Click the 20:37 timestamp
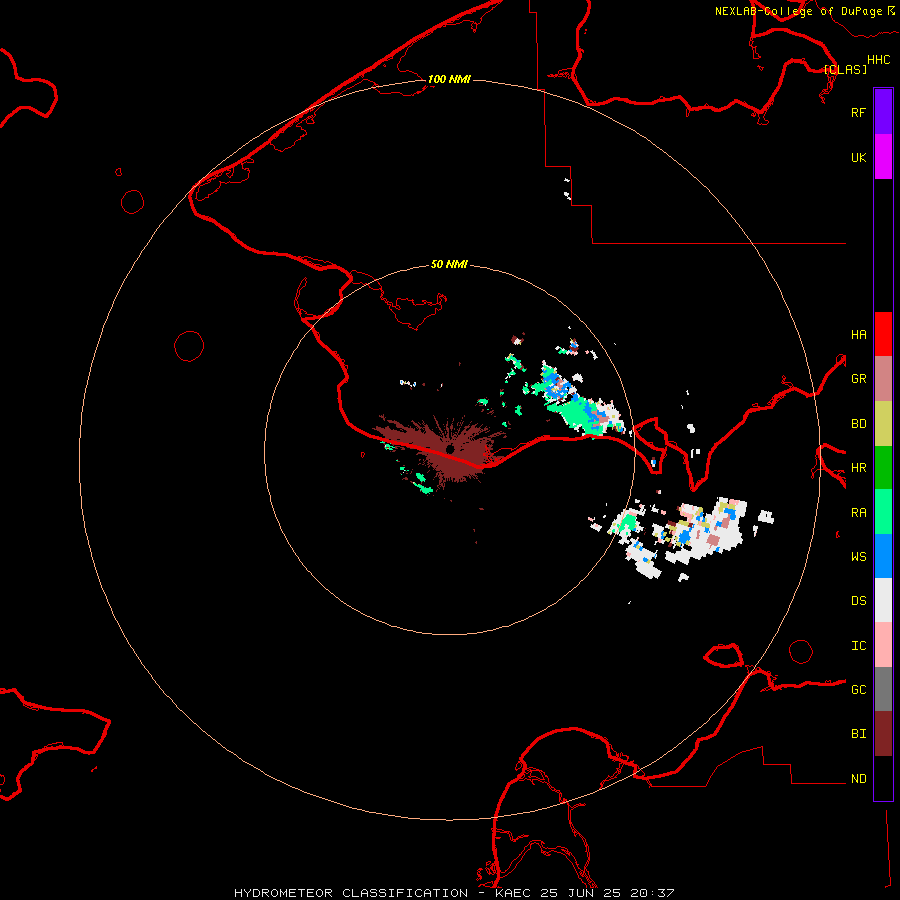This screenshot has width=900, height=900. [x=652, y=893]
